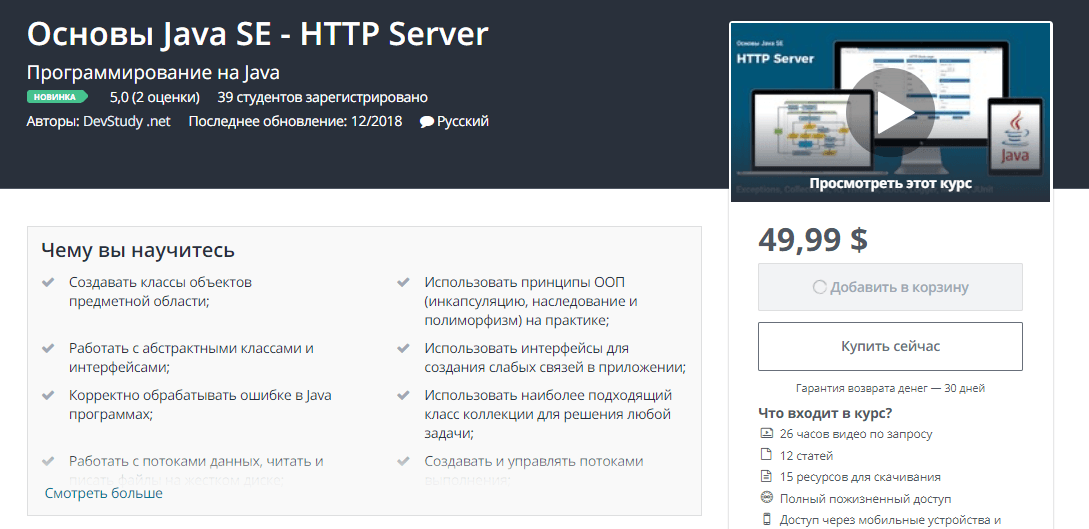1089x529 pixels.
Task: Click text Корректно обрабатывать ошибке в Java
Action: 200,405
